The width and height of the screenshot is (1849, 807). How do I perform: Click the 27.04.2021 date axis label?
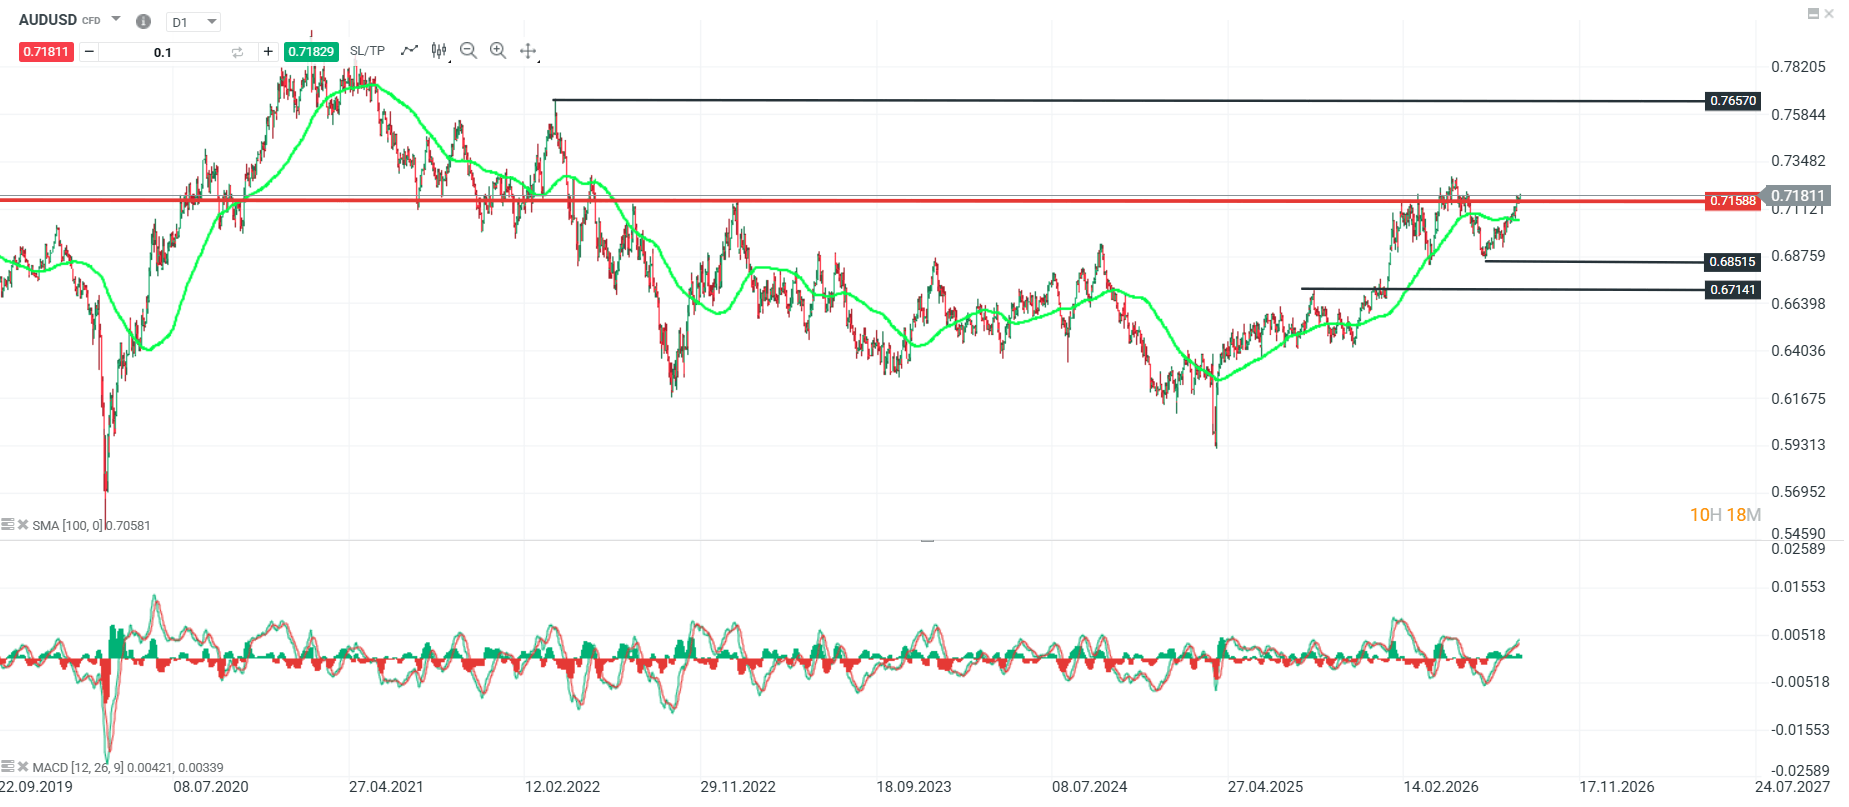pyautogui.click(x=386, y=787)
